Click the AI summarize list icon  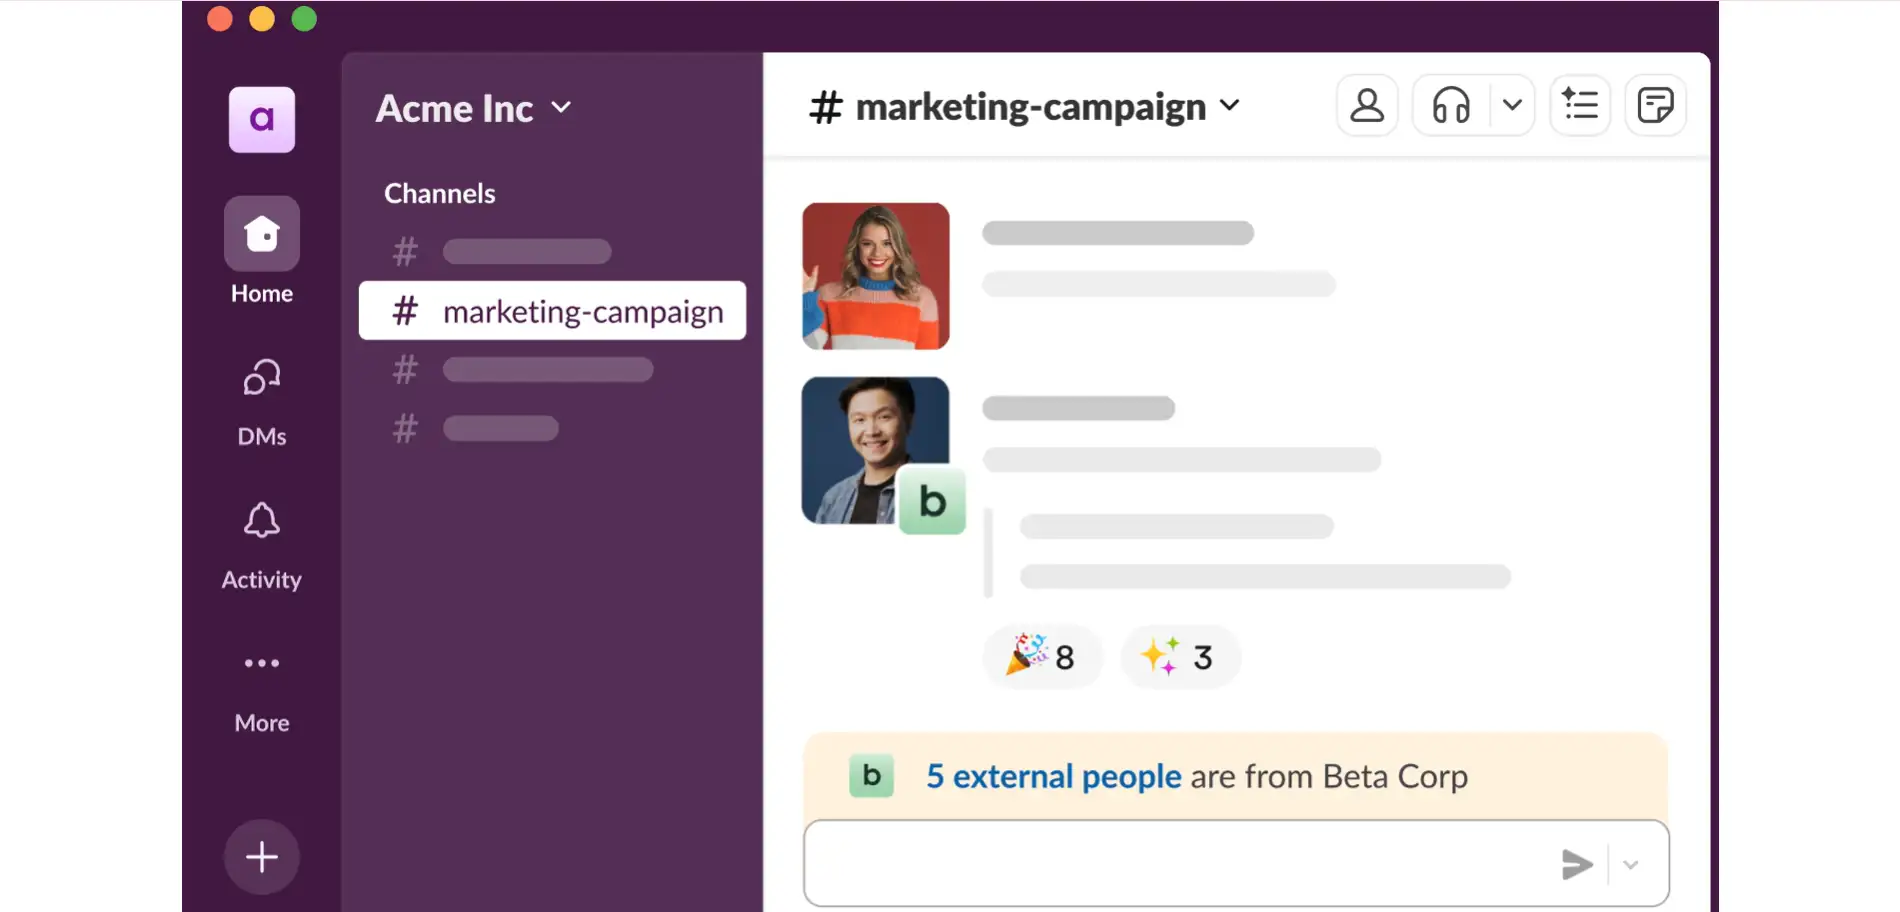pos(1580,104)
